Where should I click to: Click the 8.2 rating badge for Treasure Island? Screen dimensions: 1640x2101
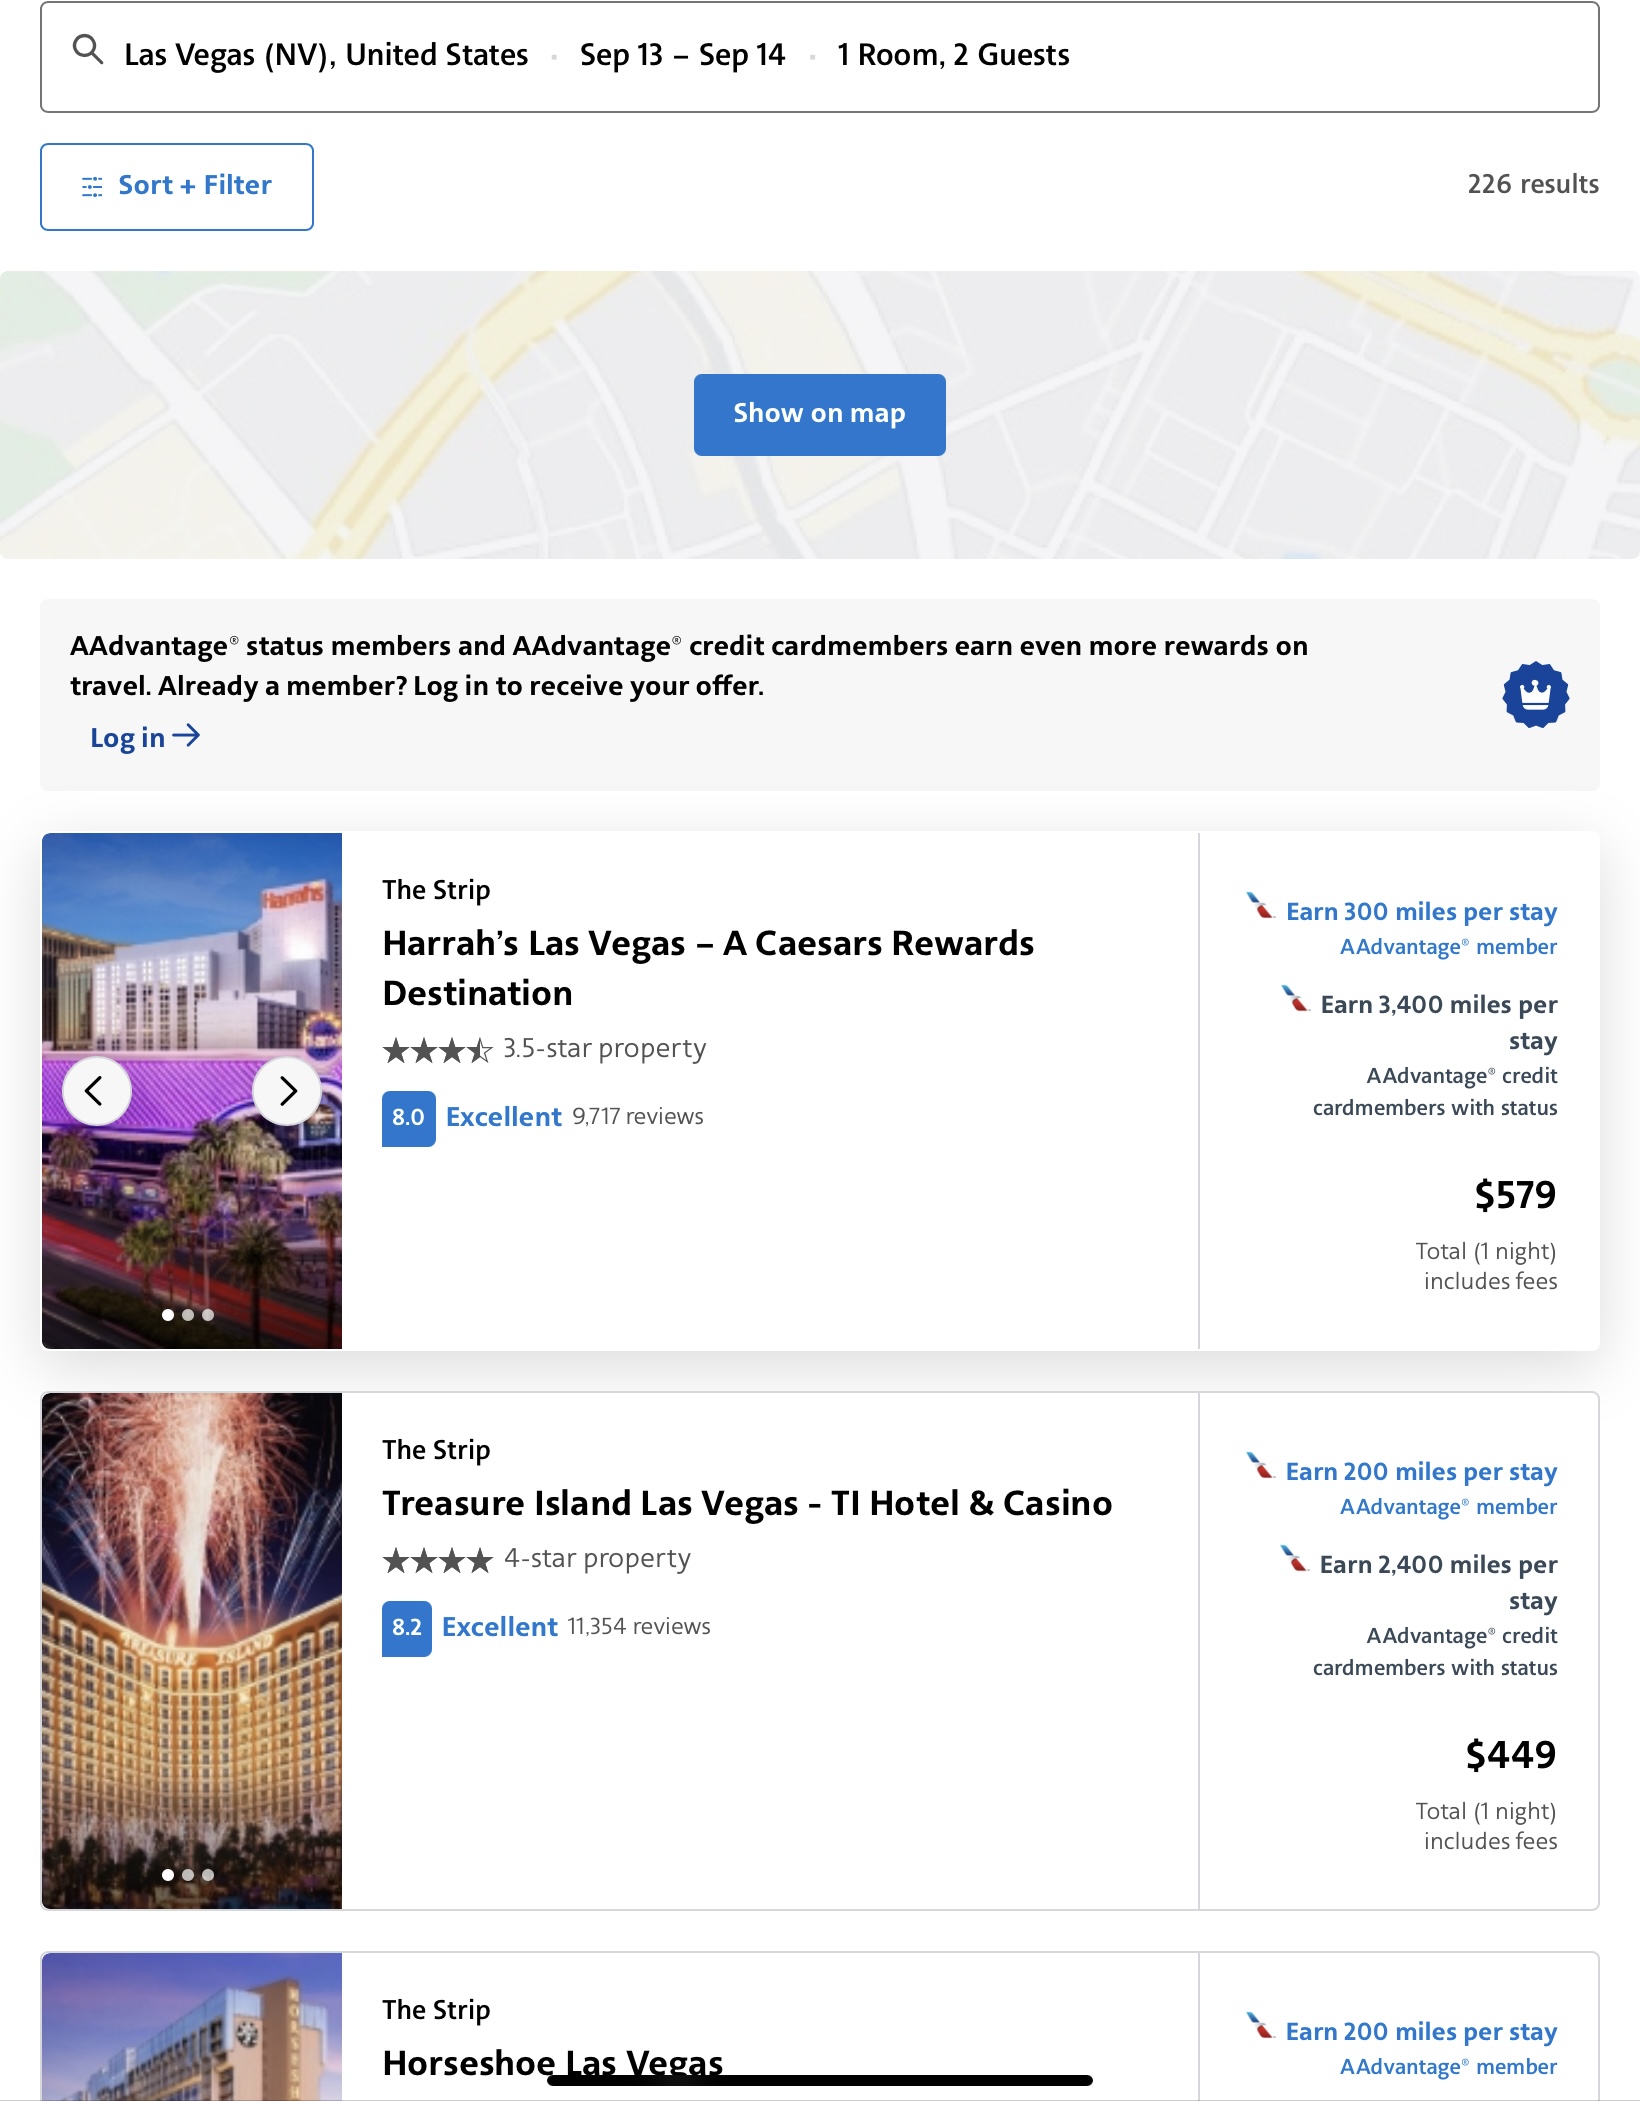pyautogui.click(x=406, y=1628)
